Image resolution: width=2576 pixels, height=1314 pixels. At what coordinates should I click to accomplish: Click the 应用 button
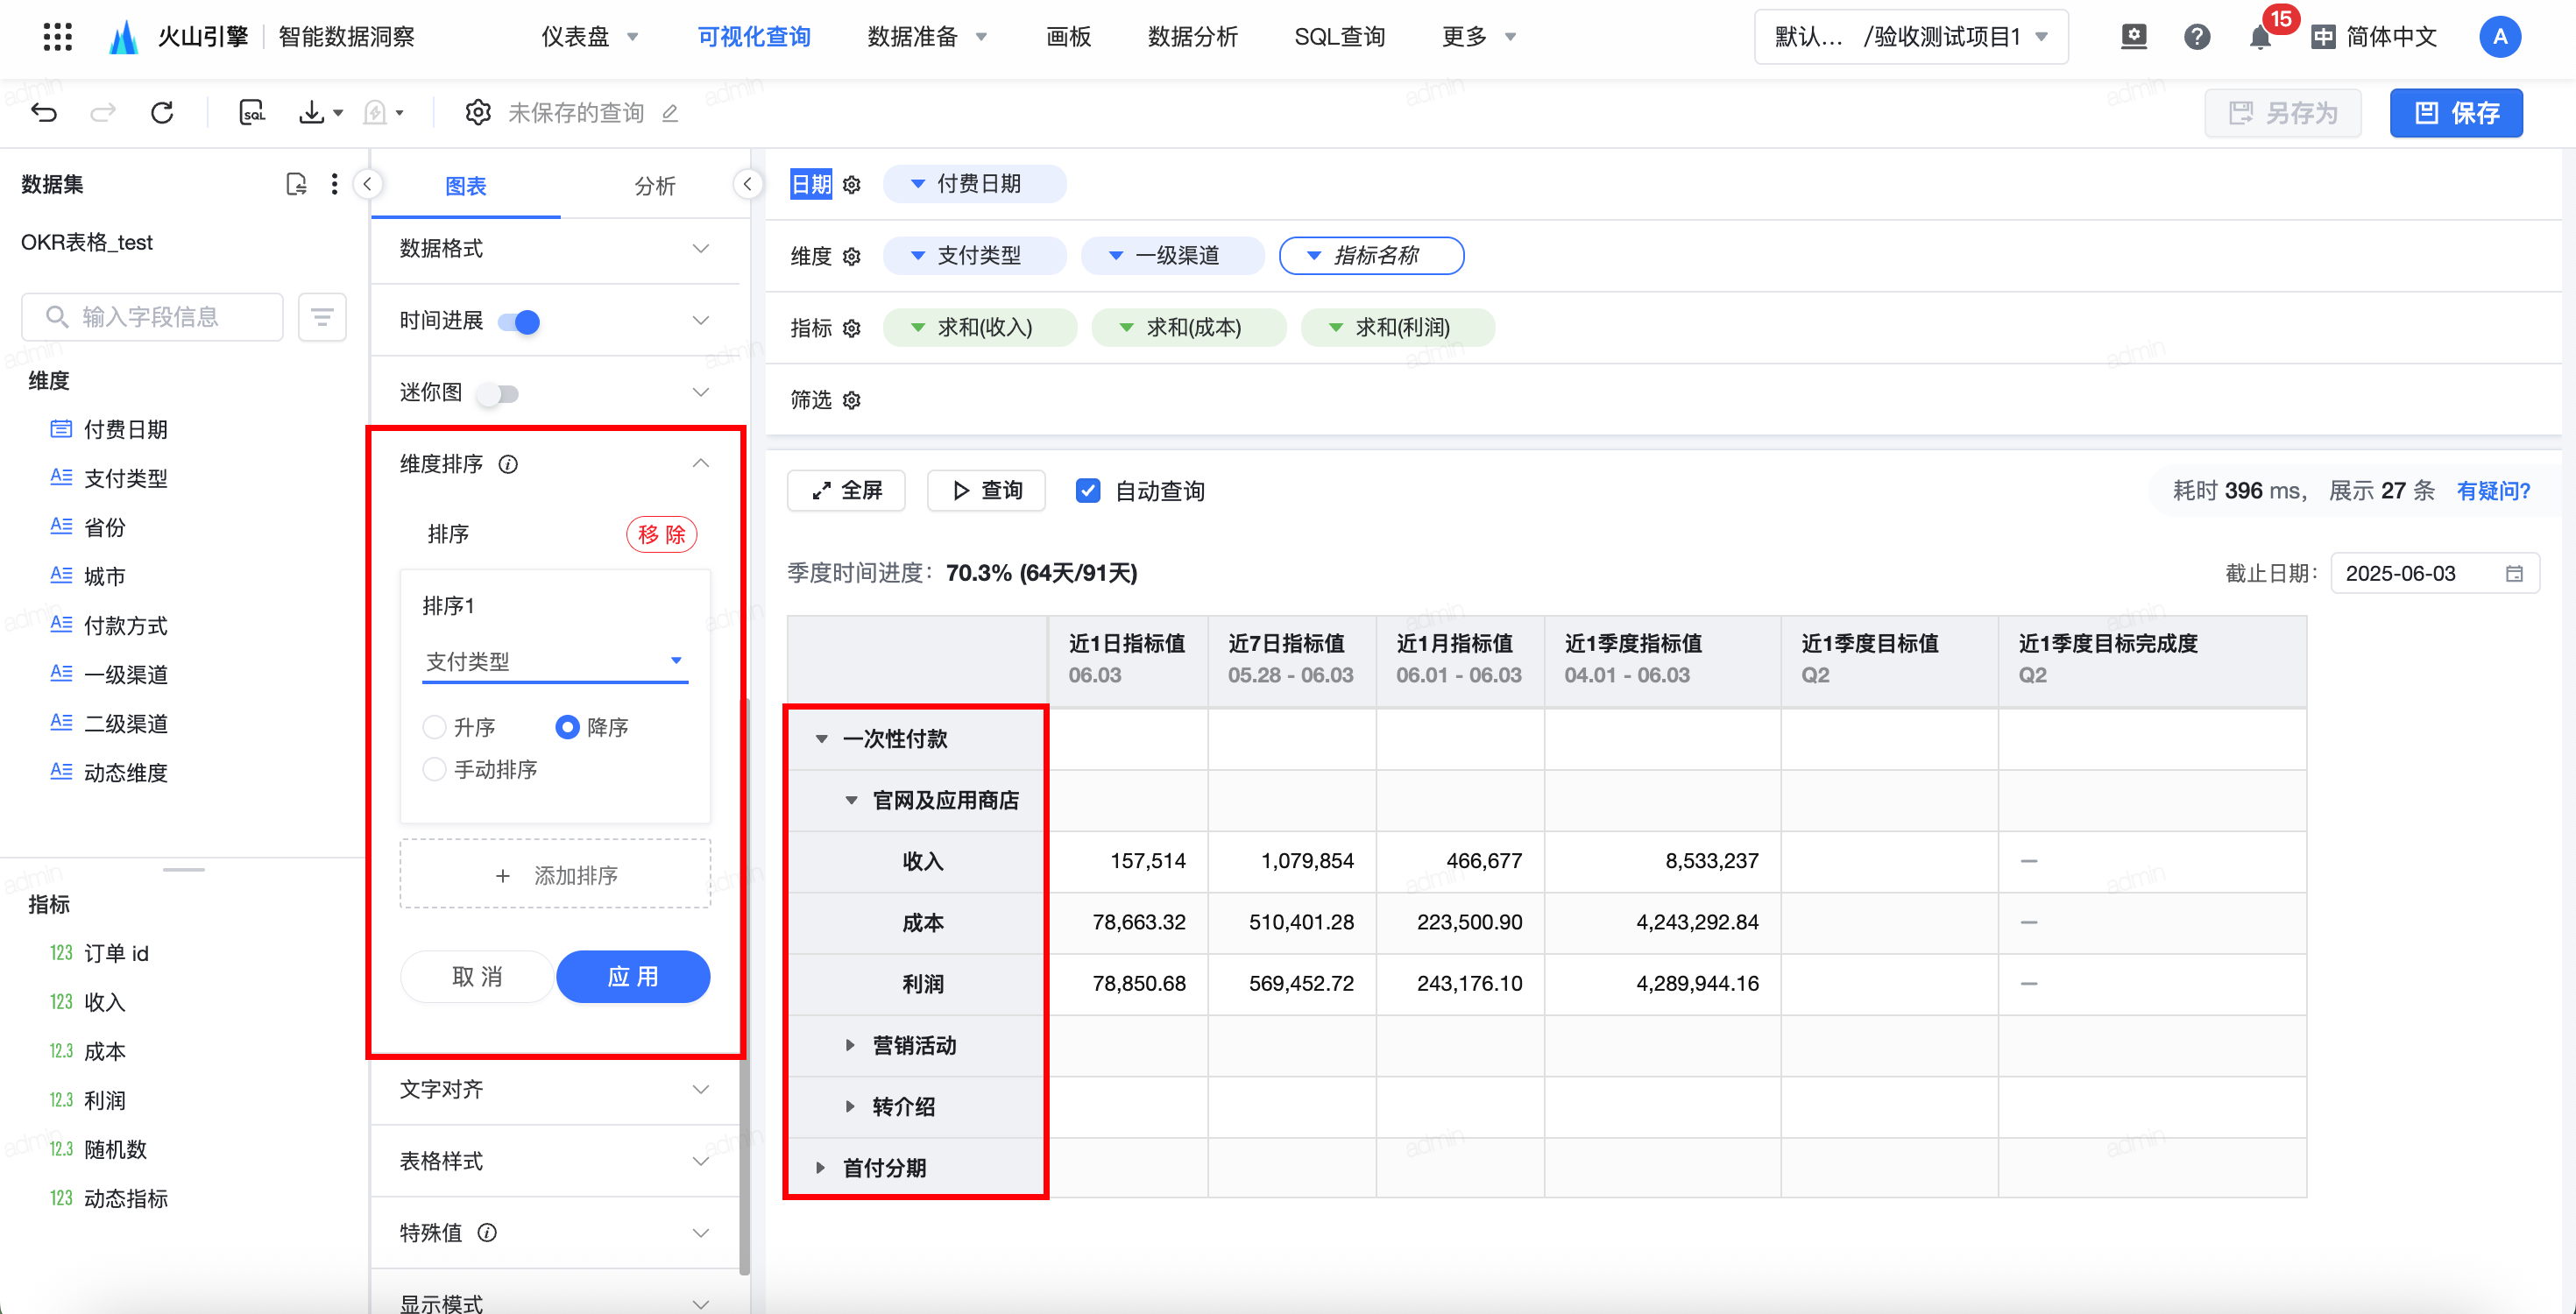click(633, 976)
